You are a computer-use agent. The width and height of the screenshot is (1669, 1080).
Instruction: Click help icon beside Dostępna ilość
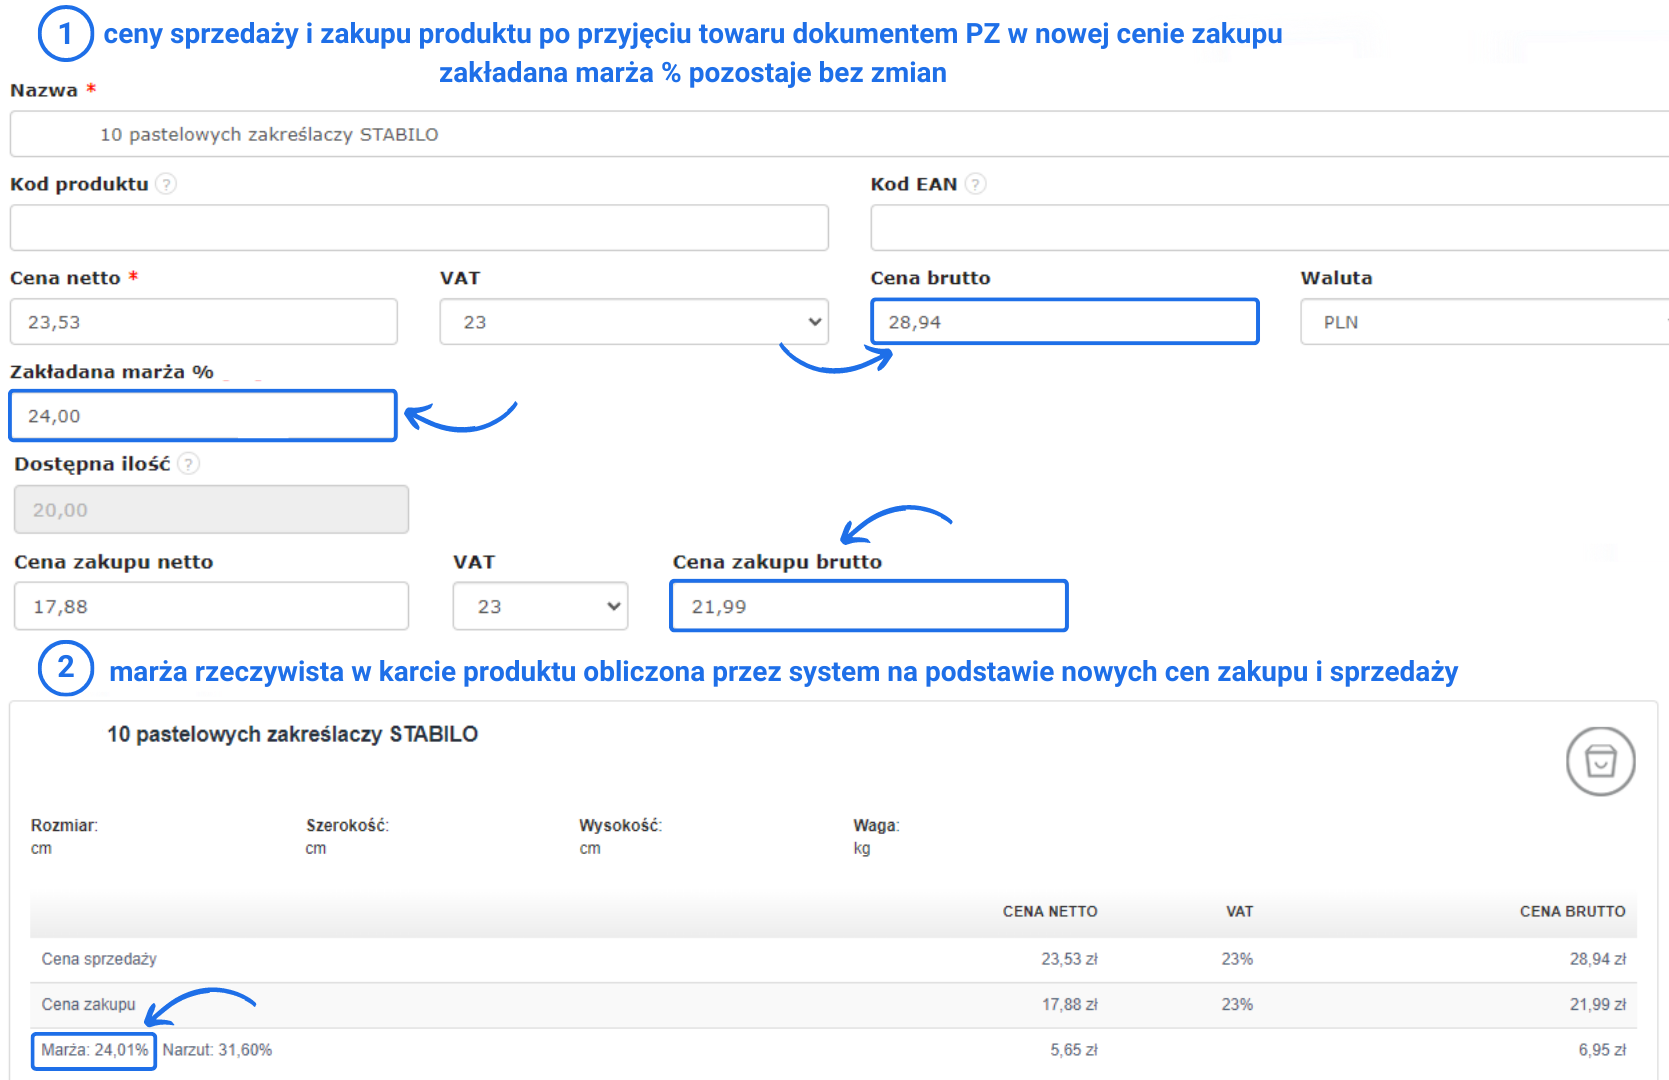(189, 464)
